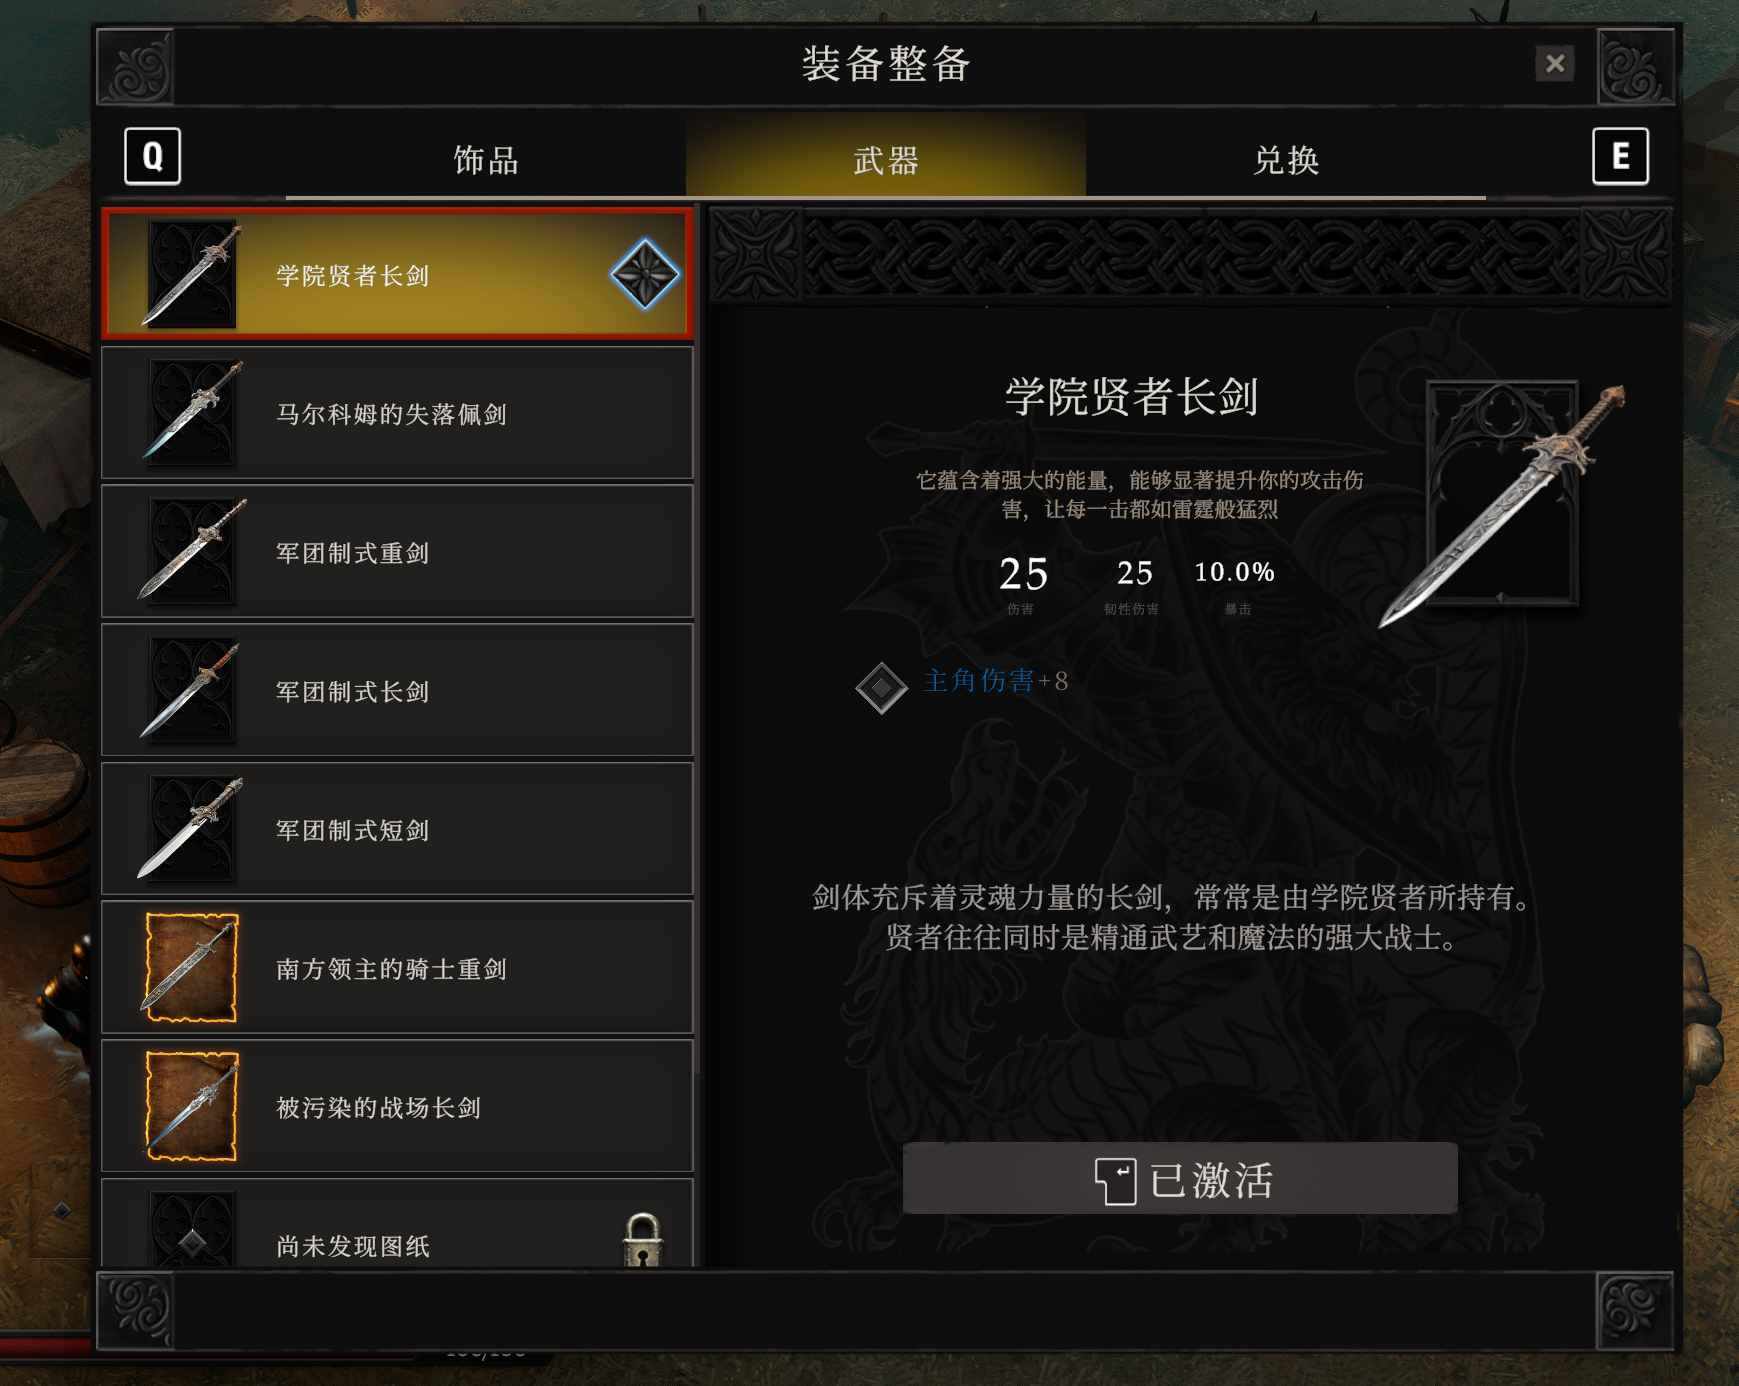Select the 军团制式长剑 list entry
Viewport: 1739px width, 1386px height.
pyautogui.click(x=397, y=691)
